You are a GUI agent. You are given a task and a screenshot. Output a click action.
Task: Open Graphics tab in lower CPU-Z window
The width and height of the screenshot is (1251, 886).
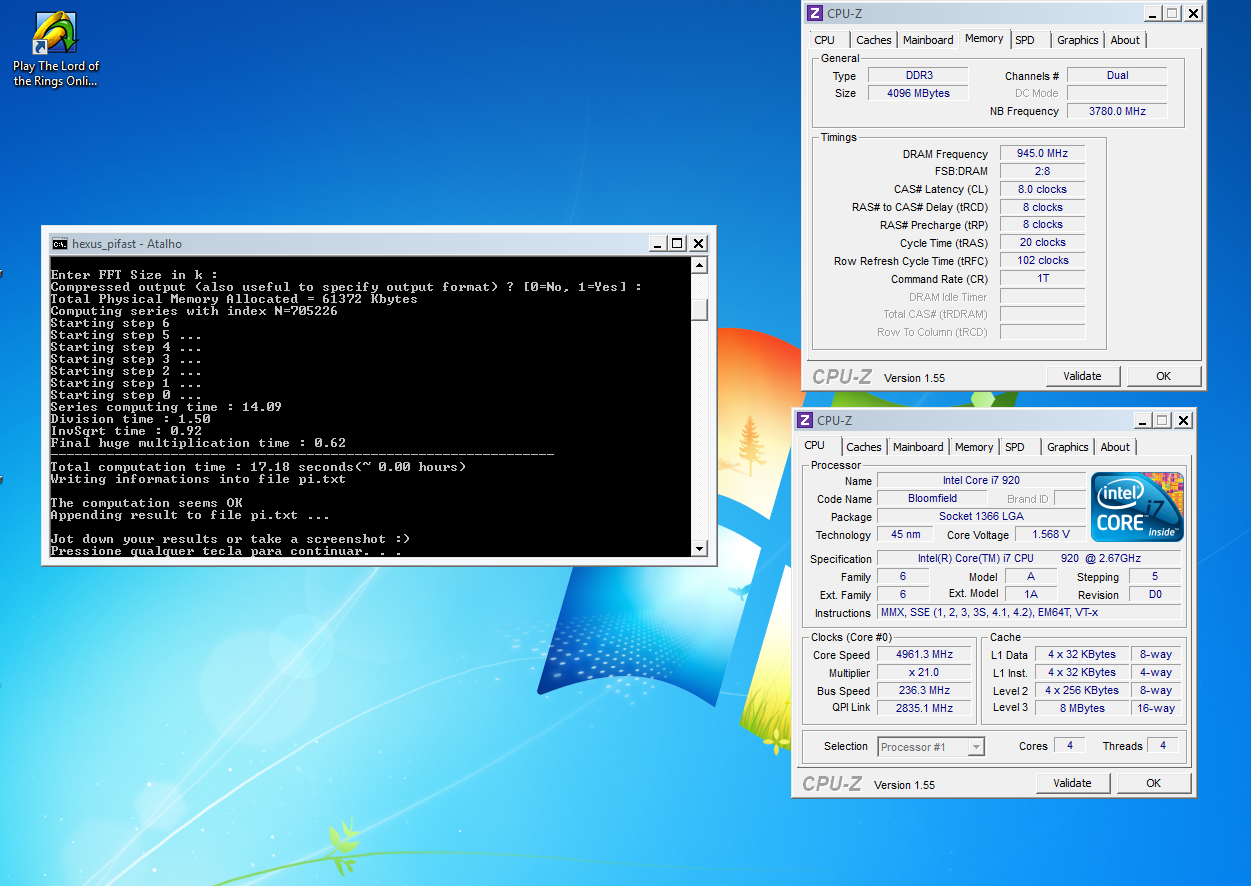point(1068,447)
